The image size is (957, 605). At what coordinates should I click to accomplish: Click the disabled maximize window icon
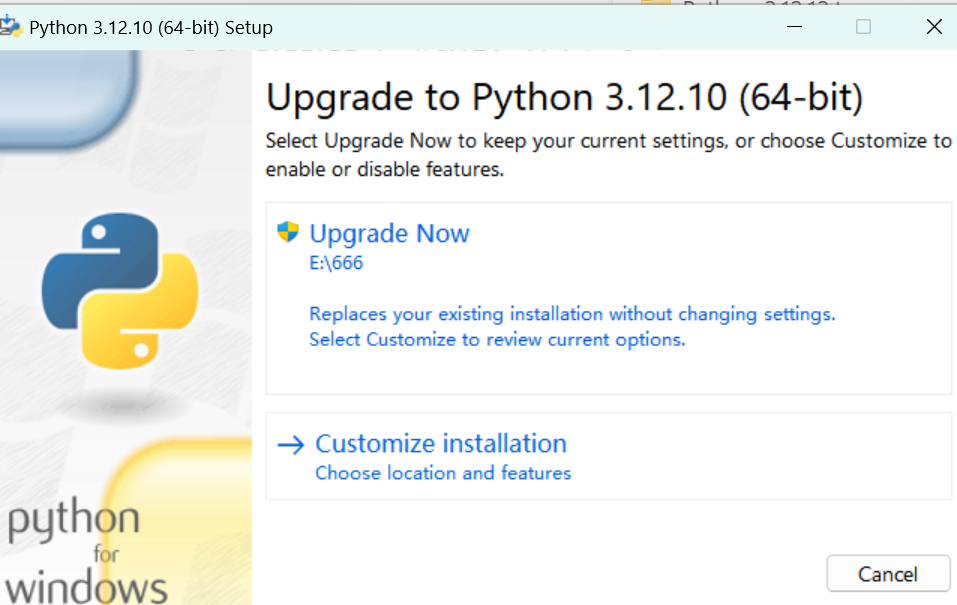point(863,27)
